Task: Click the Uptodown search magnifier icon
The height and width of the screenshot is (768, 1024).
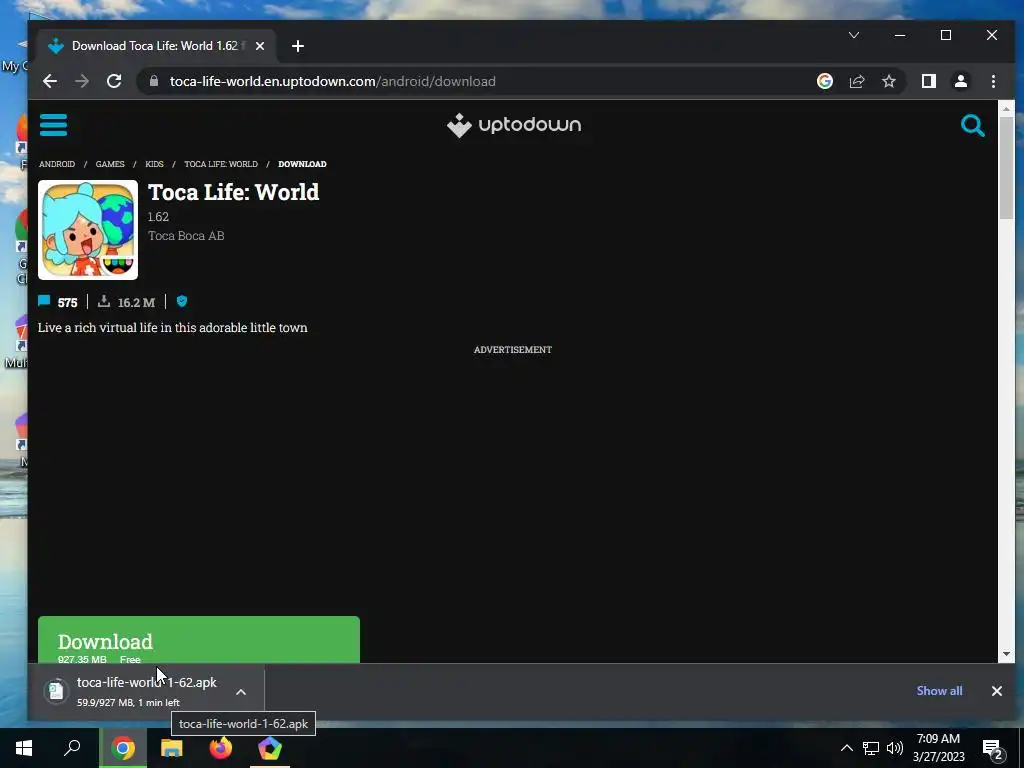Action: (972, 125)
